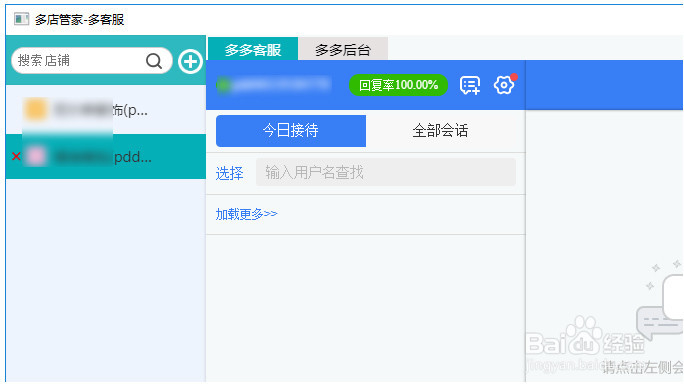684x389 pixels.
Task: Open the settings gear icon
Action: (504, 85)
